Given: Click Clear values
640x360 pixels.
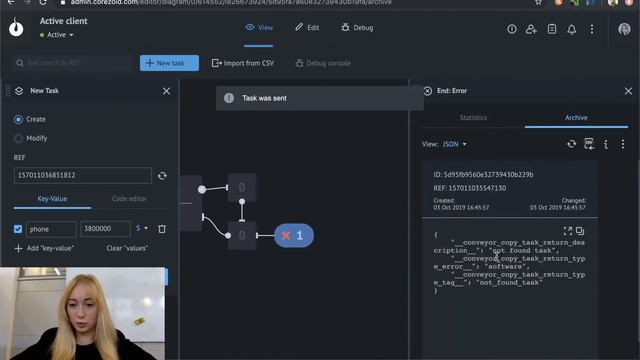Looking at the screenshot, I should click(127, 248).
